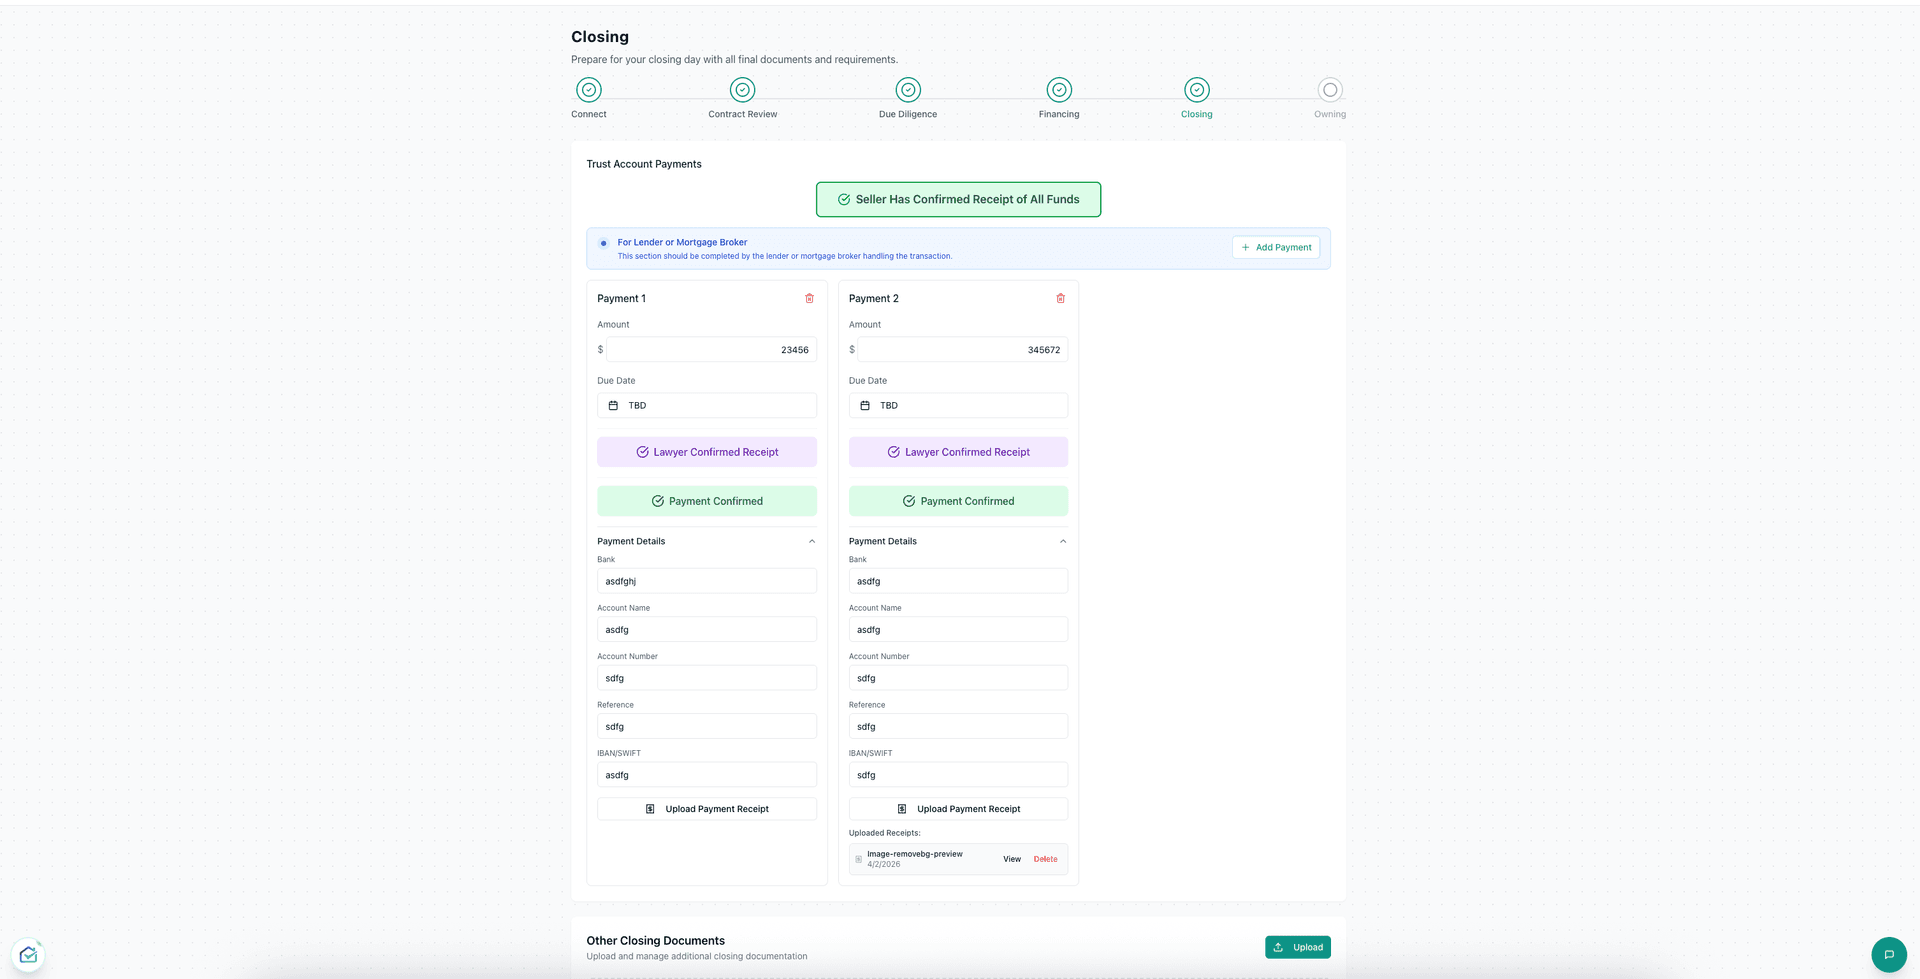Click Payment 1 Reference field

pos(707,726)
